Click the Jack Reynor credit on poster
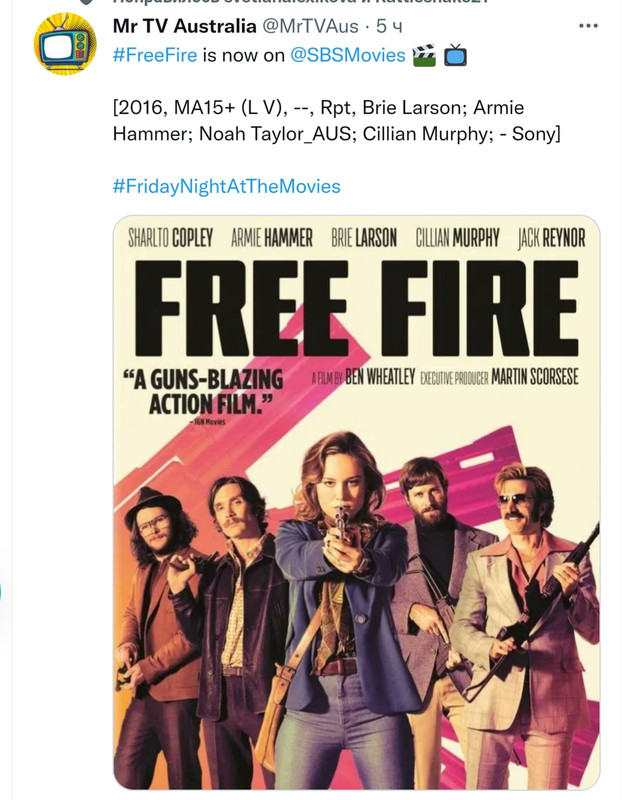This screenshot has height=800, width=622. click(x=552, y=238)
